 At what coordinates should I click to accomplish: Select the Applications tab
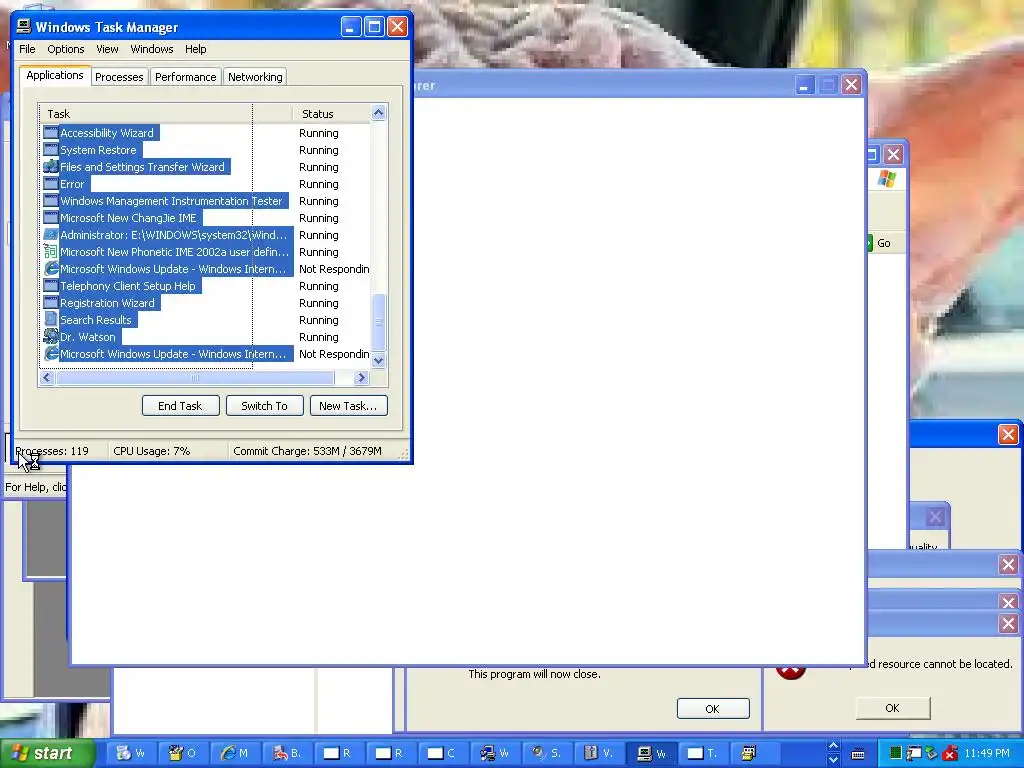[55, 75]
